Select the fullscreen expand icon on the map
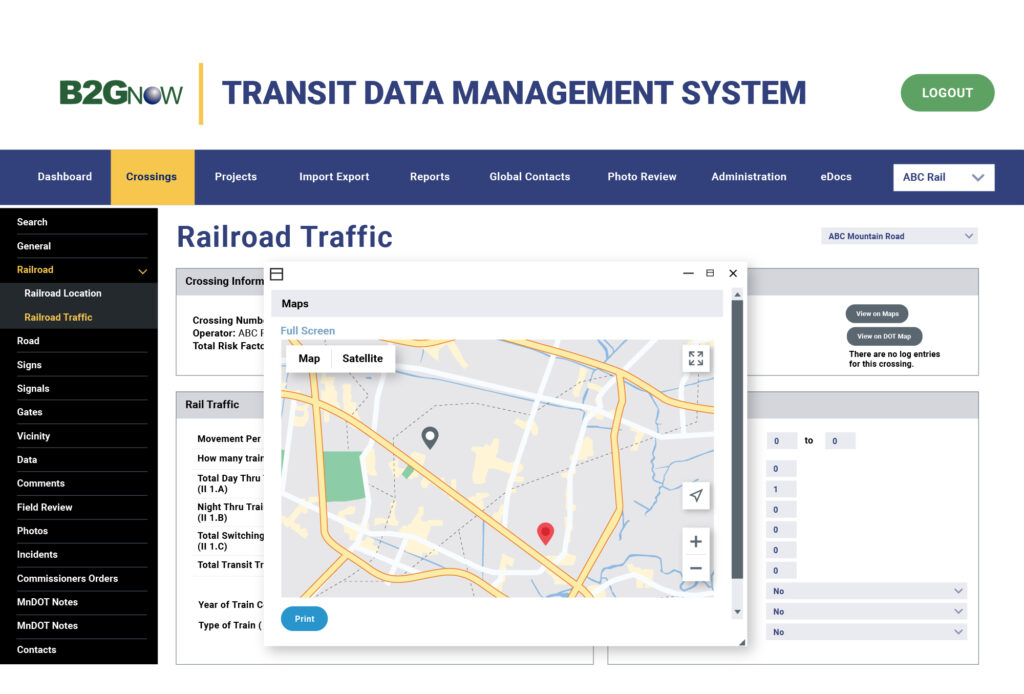1024x694 pixels. coord(695,358)
